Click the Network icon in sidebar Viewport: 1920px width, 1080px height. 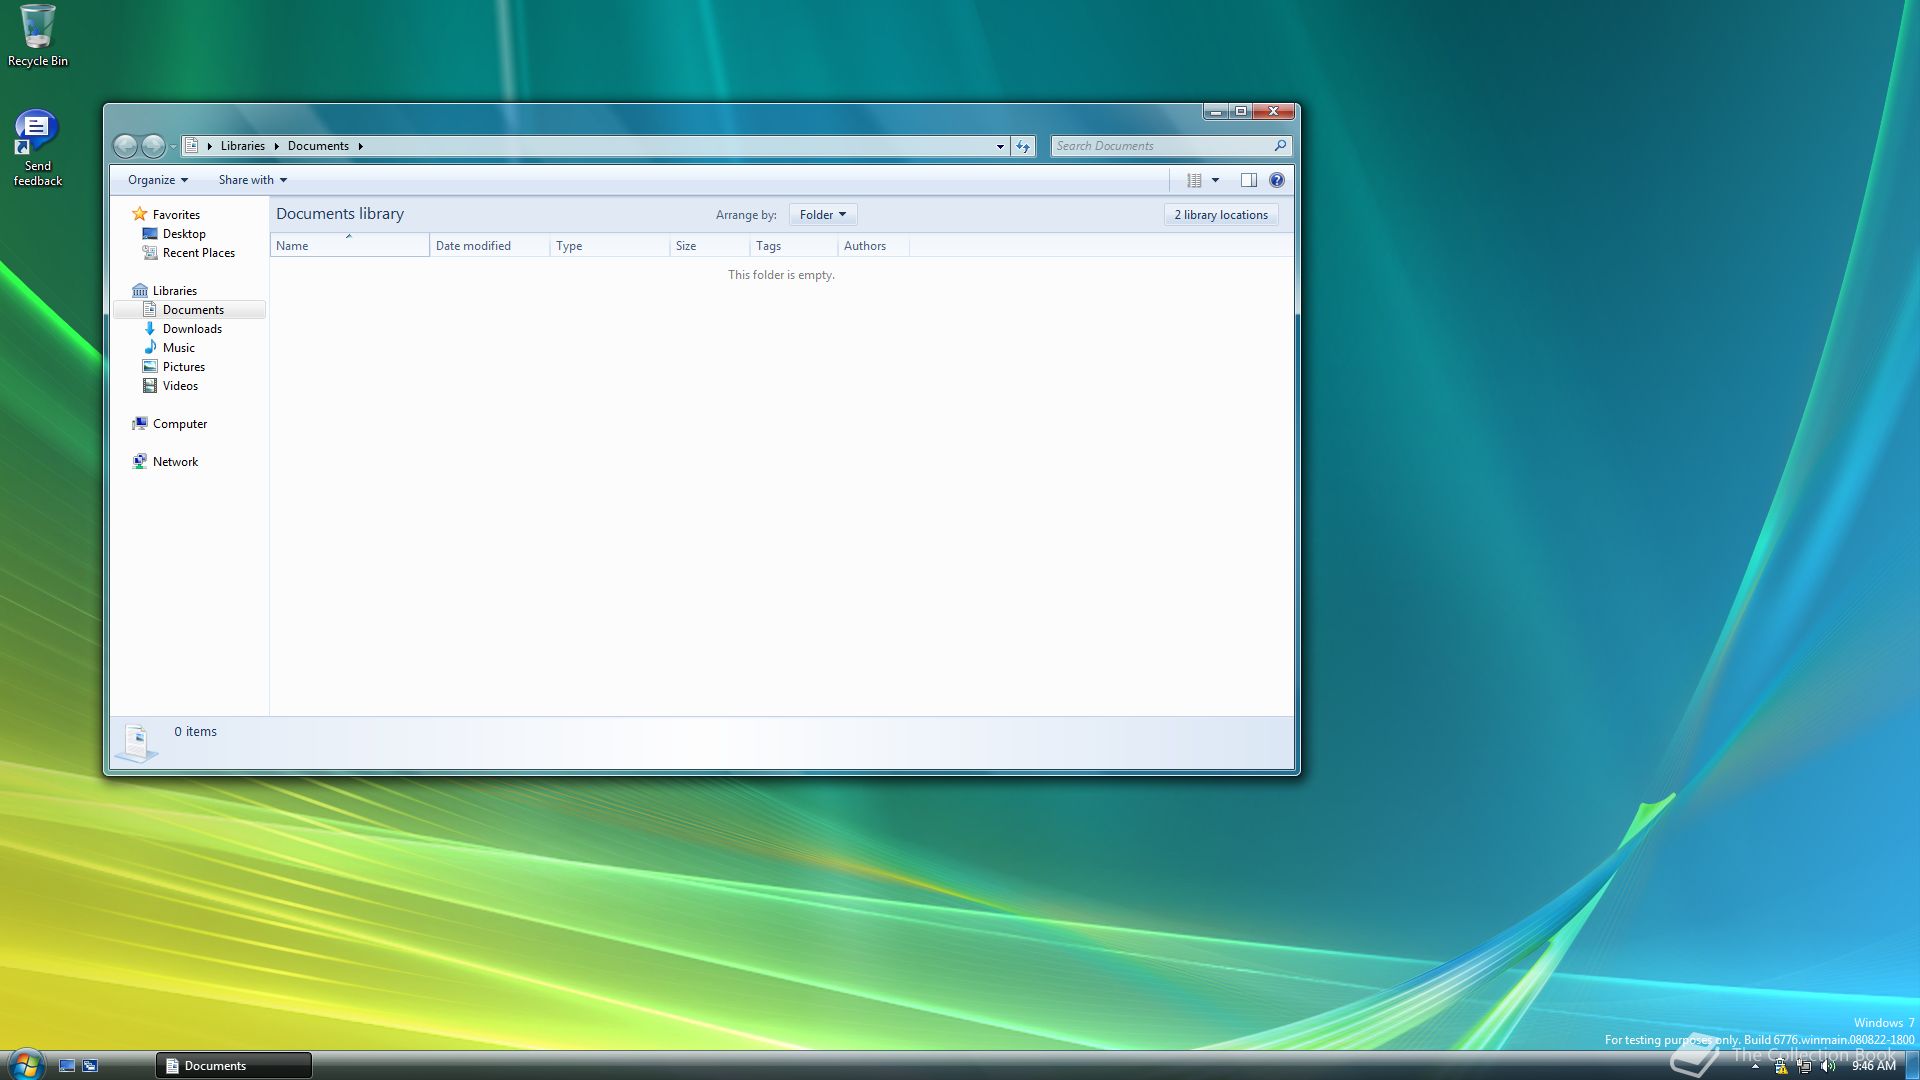pos(140,461)
